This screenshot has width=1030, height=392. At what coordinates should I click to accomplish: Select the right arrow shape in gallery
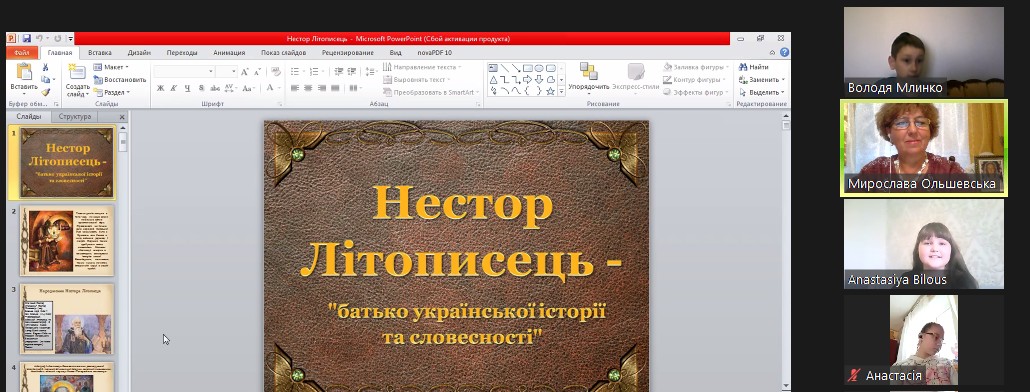tap(527, 79)
